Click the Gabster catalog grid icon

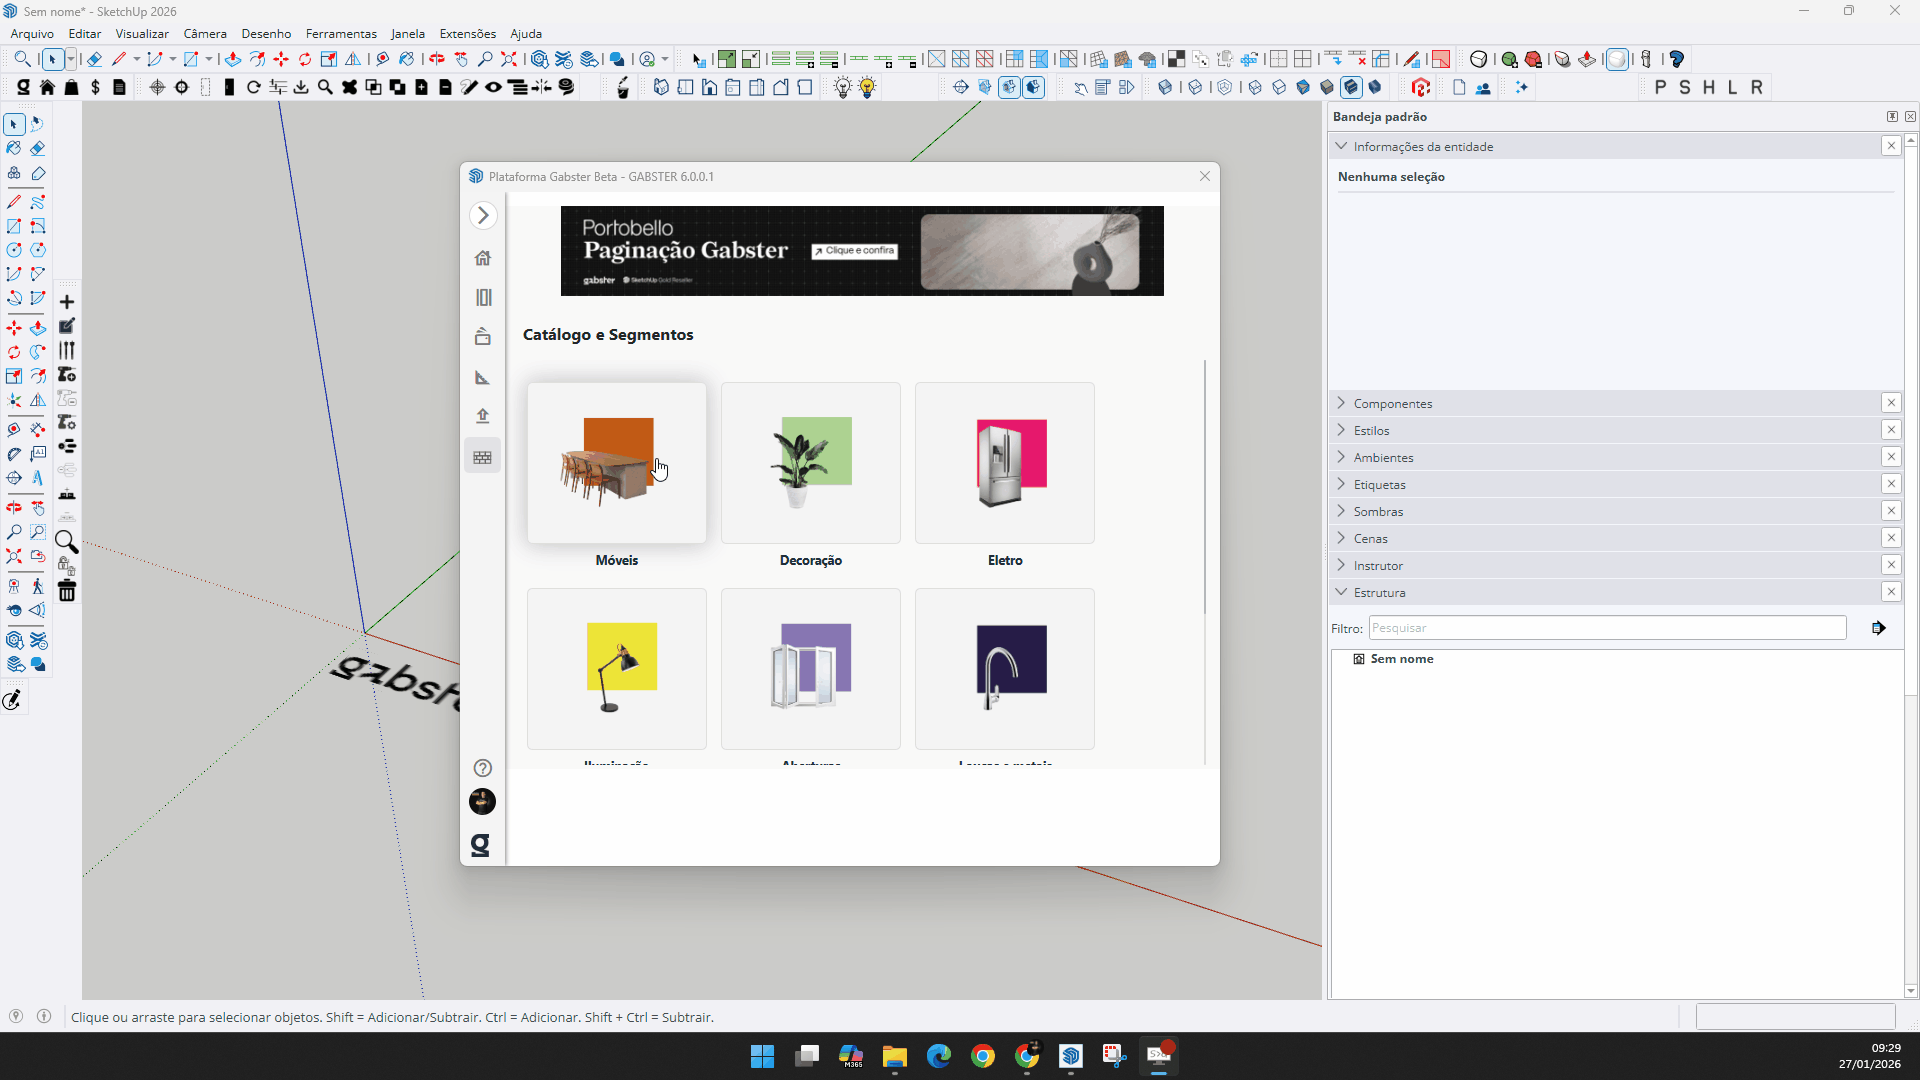[x=483, y=458]
